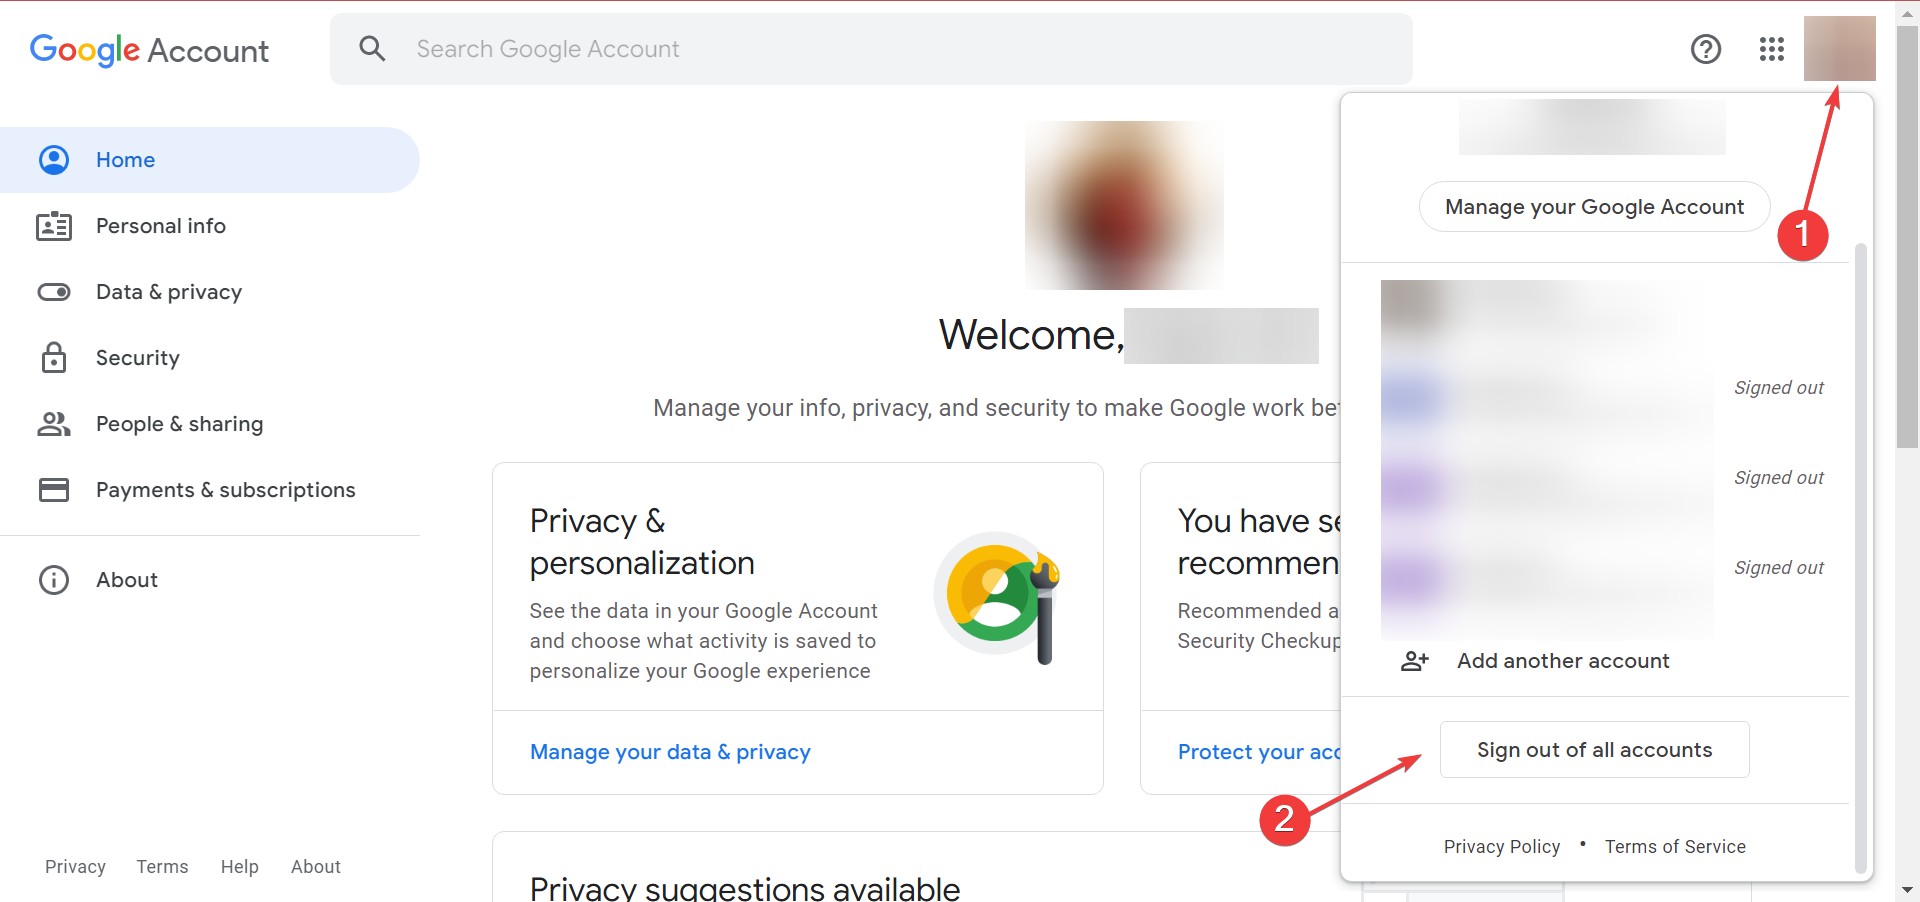
Task: Click the Data & privacy toggle icon
Action: click(x=54, y=292)
